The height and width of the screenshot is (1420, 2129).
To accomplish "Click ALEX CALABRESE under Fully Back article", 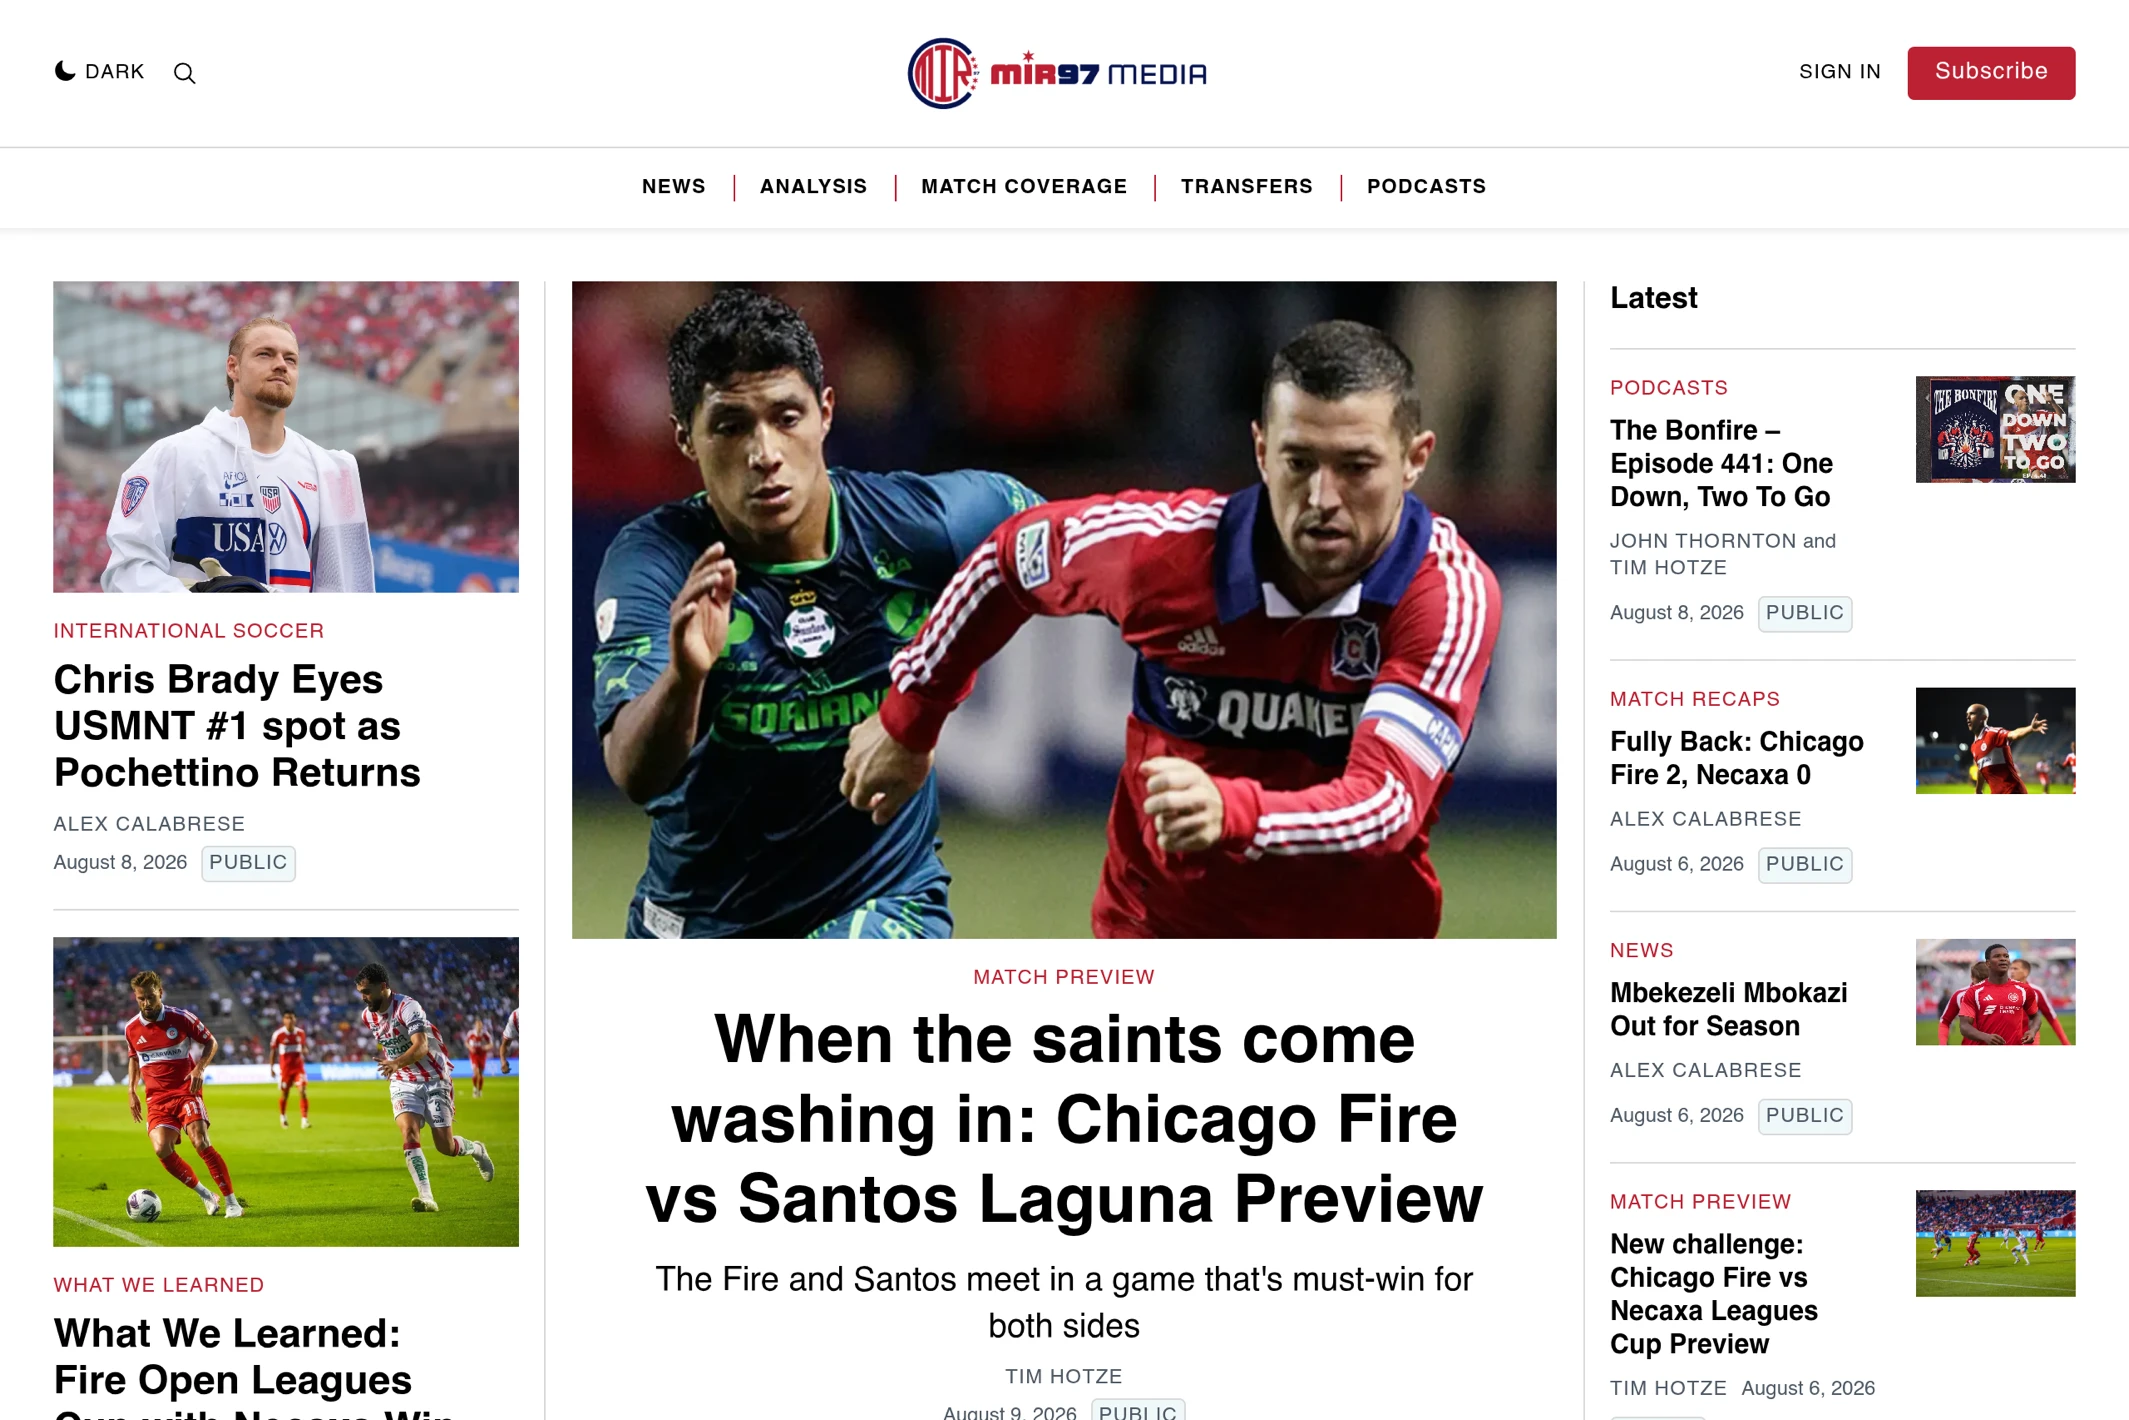I will pyautogui.click(x=1705, y=819).
